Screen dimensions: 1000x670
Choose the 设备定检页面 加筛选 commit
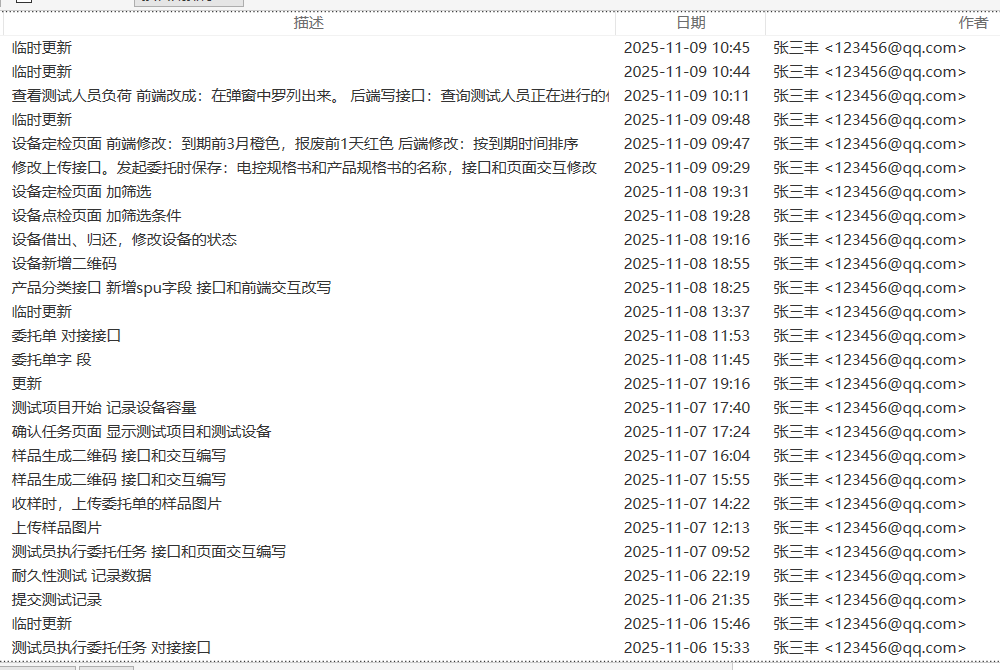[82, 192]
